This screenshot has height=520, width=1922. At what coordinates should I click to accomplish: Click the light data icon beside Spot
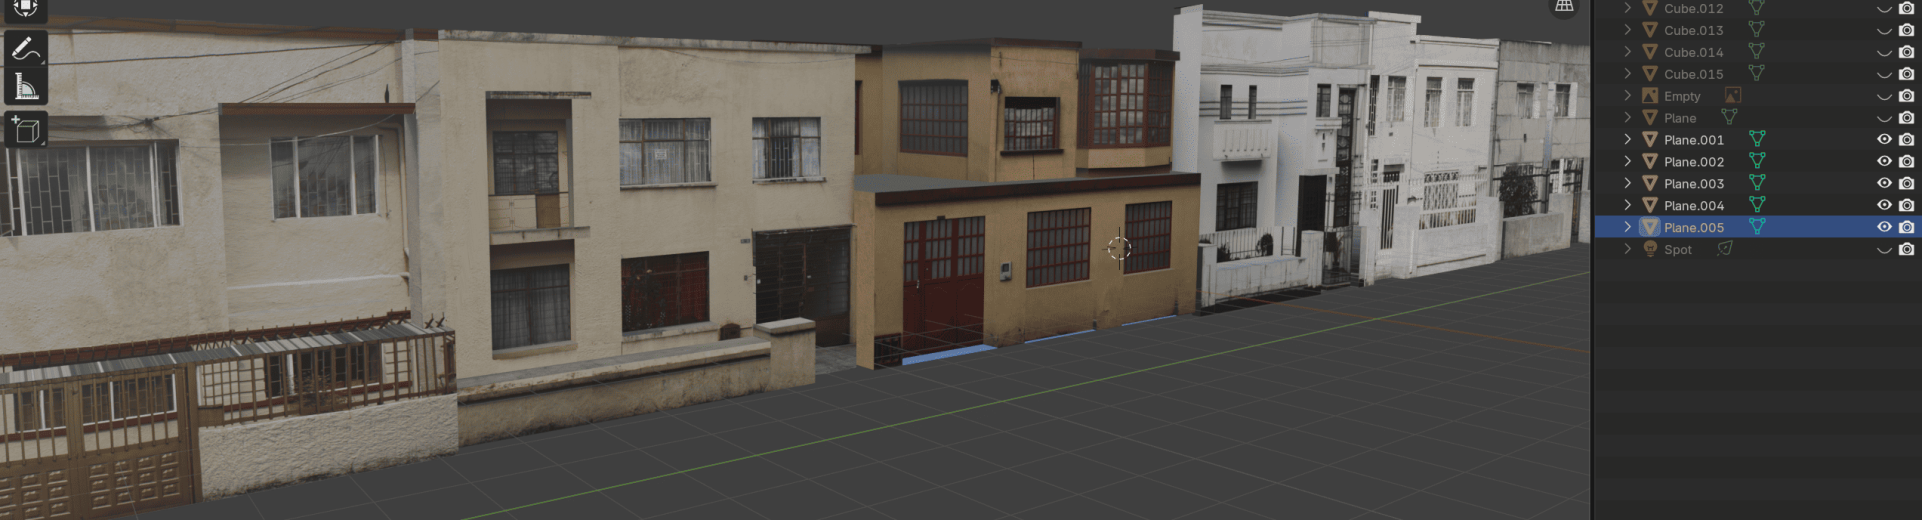click(x=1725, y=250)
